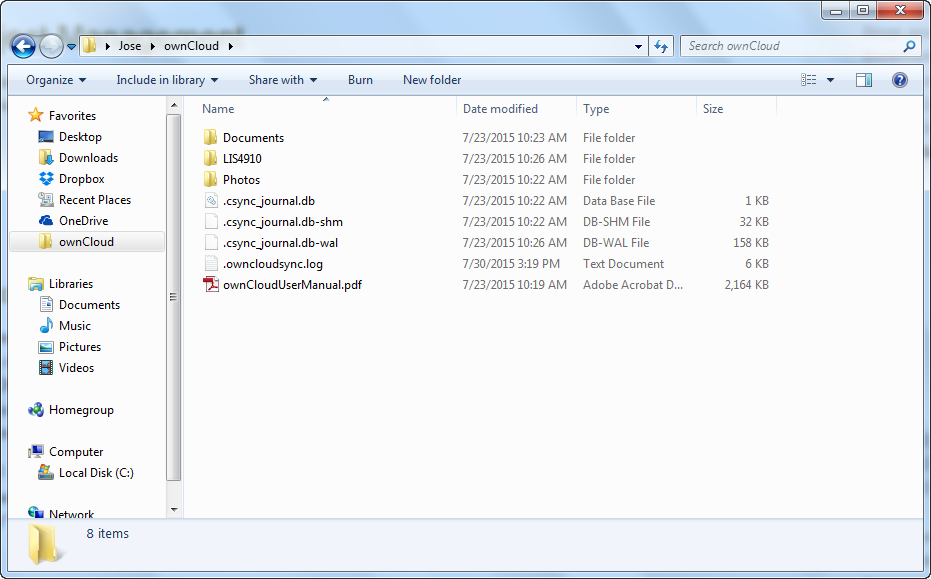Click the Burn toolbar button
This screenshot has width=931, height=579.
pos(360,80)
